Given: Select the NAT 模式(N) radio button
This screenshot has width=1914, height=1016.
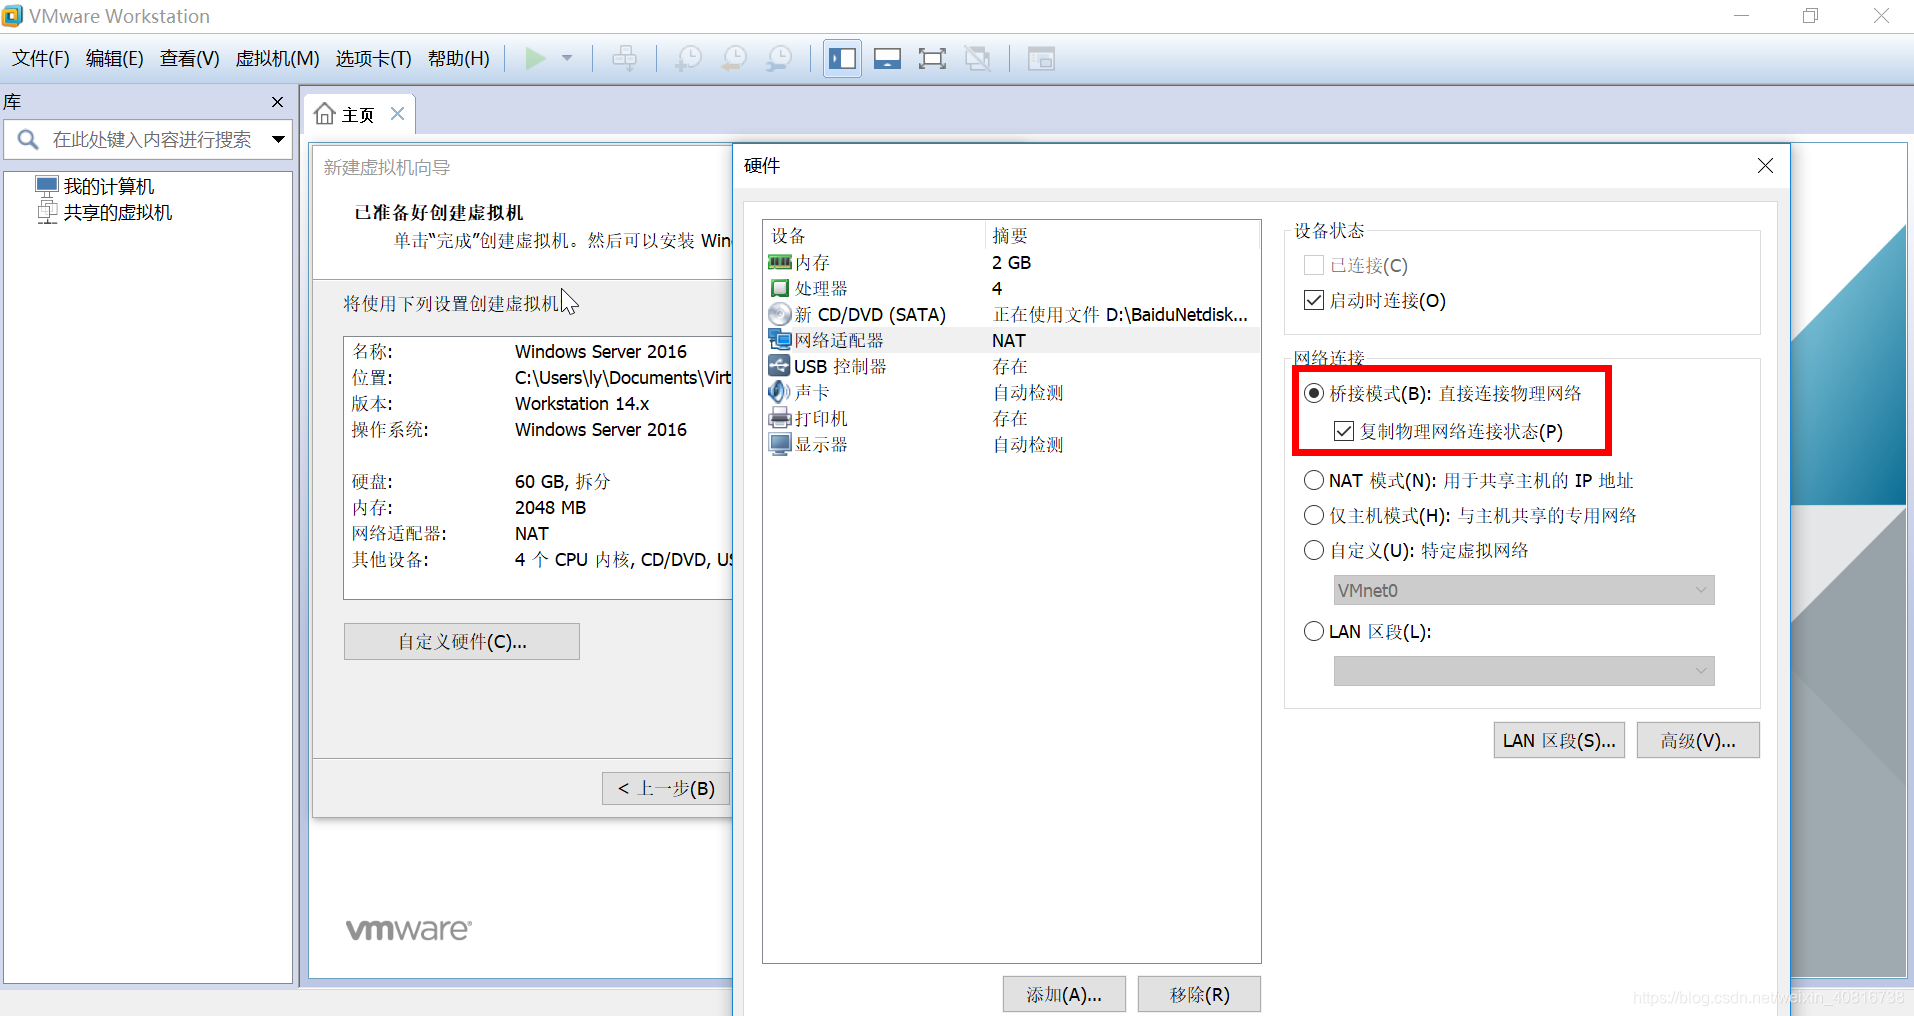Looking at the screenshot, I should pyautogui.click(x=1314, y=480).
